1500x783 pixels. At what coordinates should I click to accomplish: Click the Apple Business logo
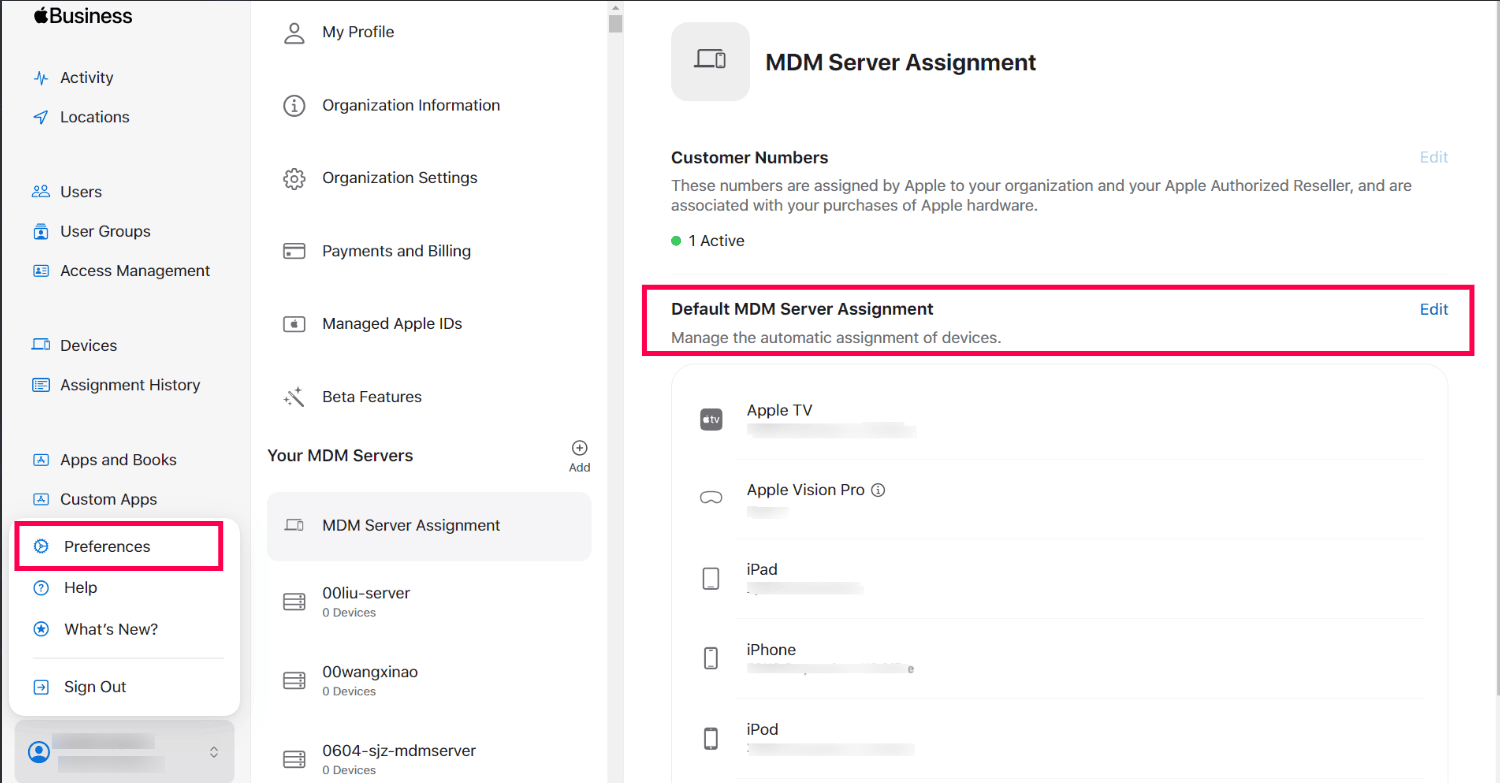point(83,15)
